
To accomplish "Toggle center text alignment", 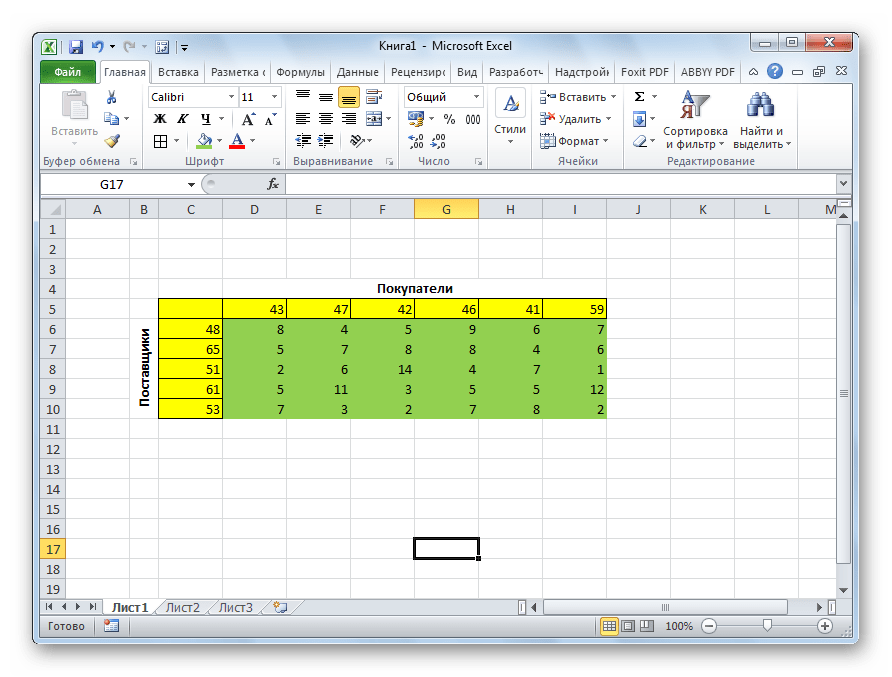I will click(326, 119).
